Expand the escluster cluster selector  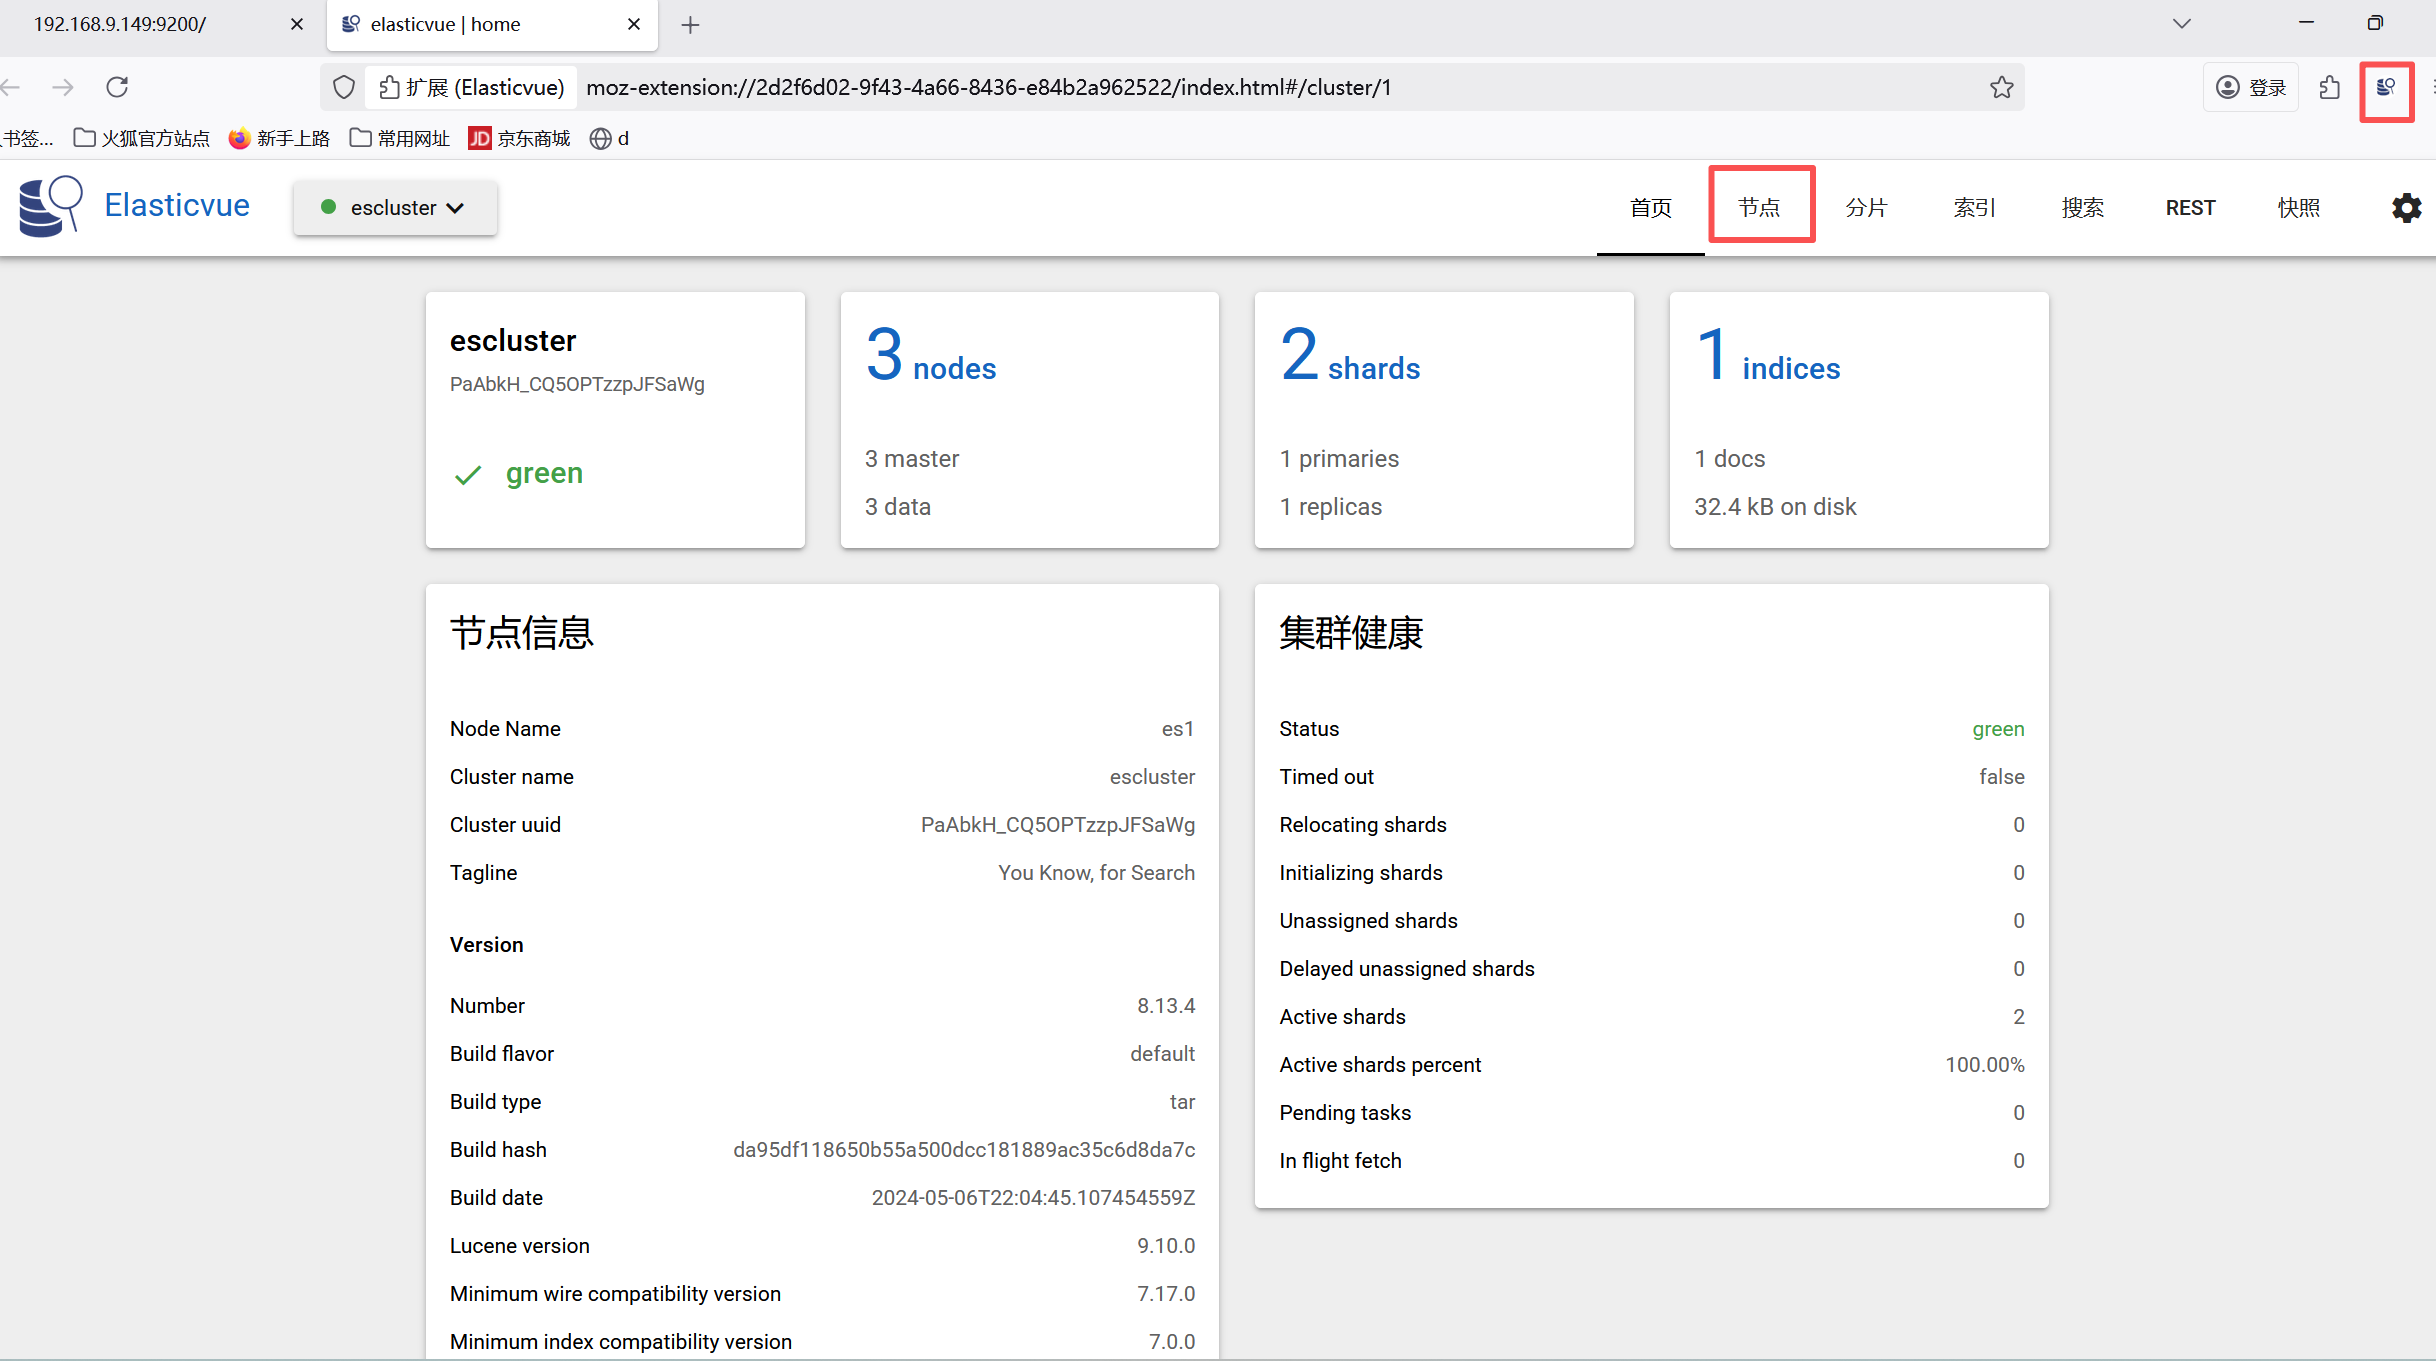395,208
